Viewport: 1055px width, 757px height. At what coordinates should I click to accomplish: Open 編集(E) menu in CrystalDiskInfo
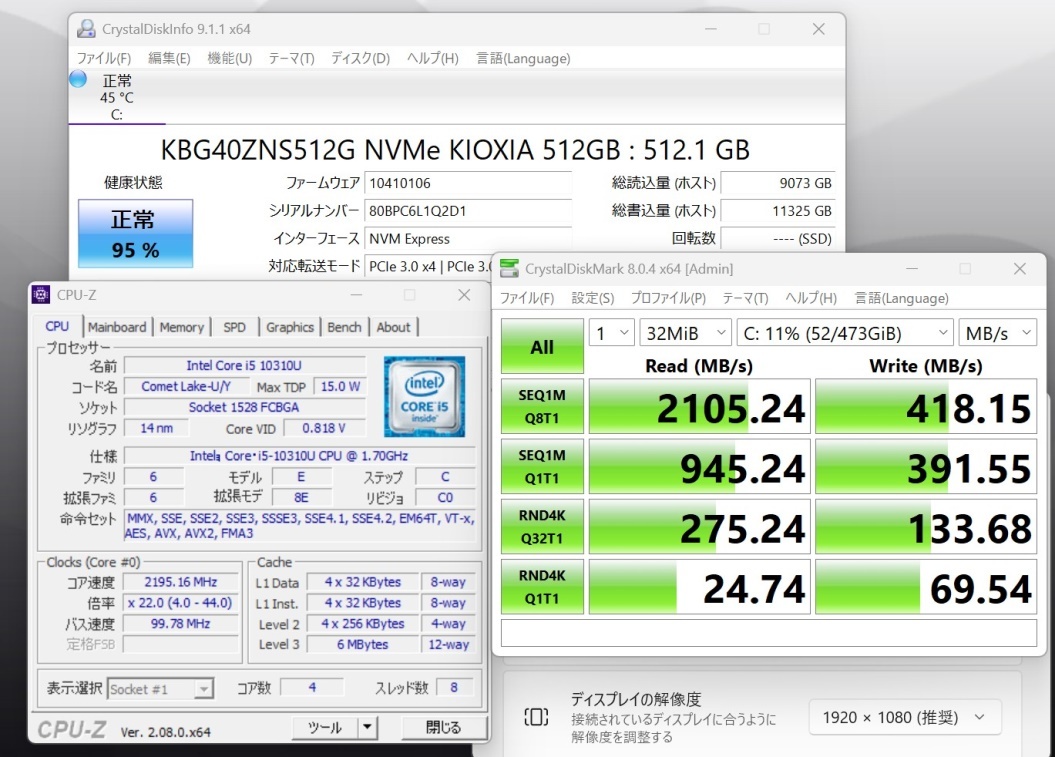coord(169,59)
